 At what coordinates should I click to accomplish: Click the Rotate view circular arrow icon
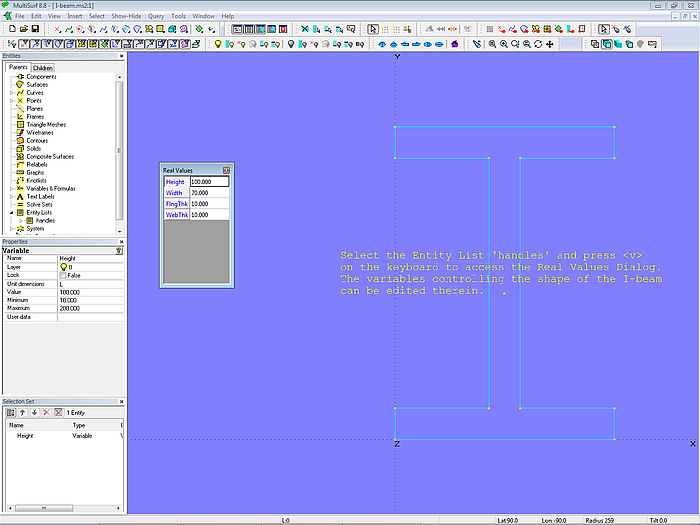[539, 44]
